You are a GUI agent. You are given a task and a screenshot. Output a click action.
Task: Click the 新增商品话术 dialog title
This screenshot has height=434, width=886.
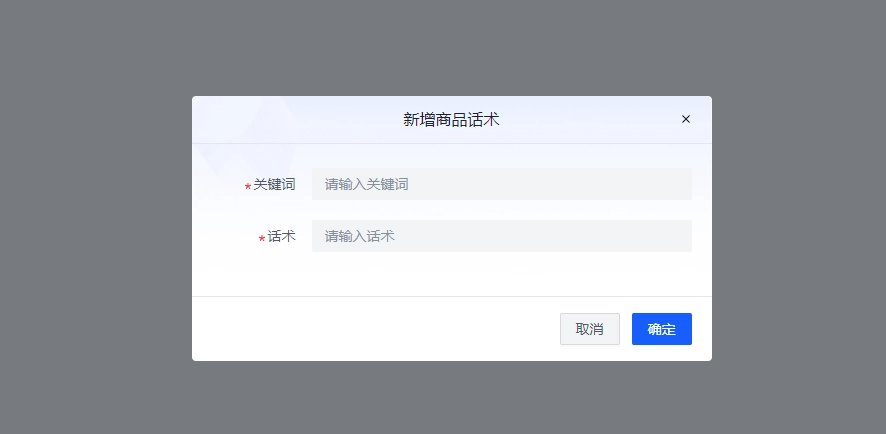[x=451, y=119]
